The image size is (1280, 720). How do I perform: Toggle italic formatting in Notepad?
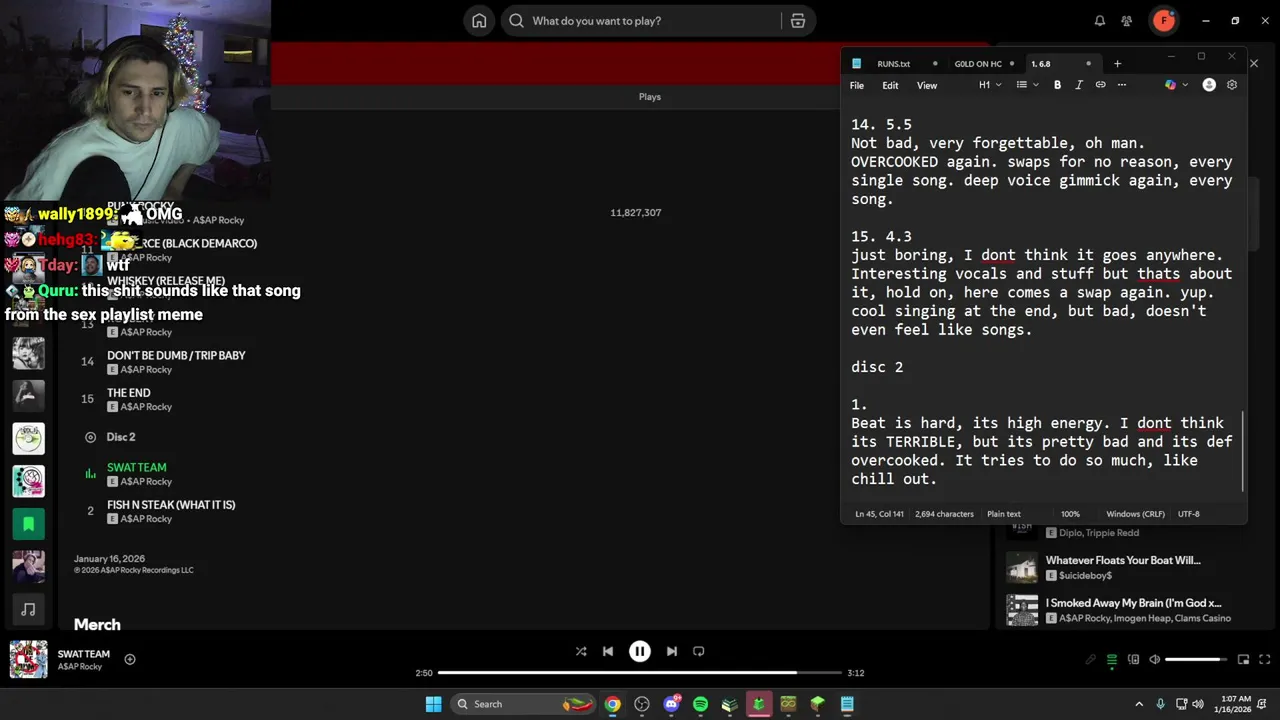[x=1078, y=85]
